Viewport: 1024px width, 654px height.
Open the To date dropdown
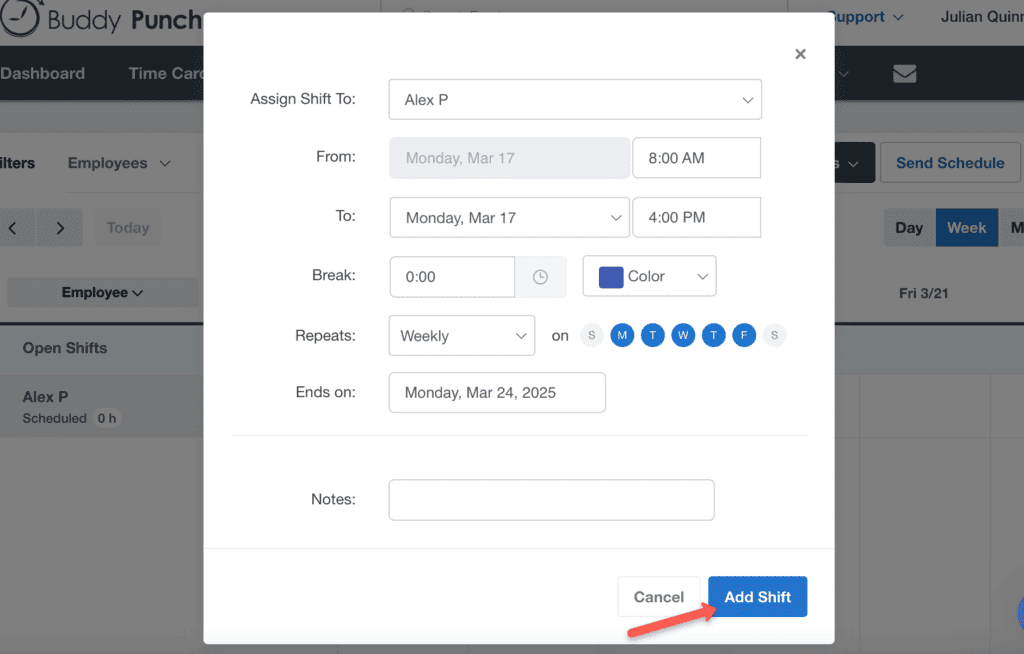[509, 218]
